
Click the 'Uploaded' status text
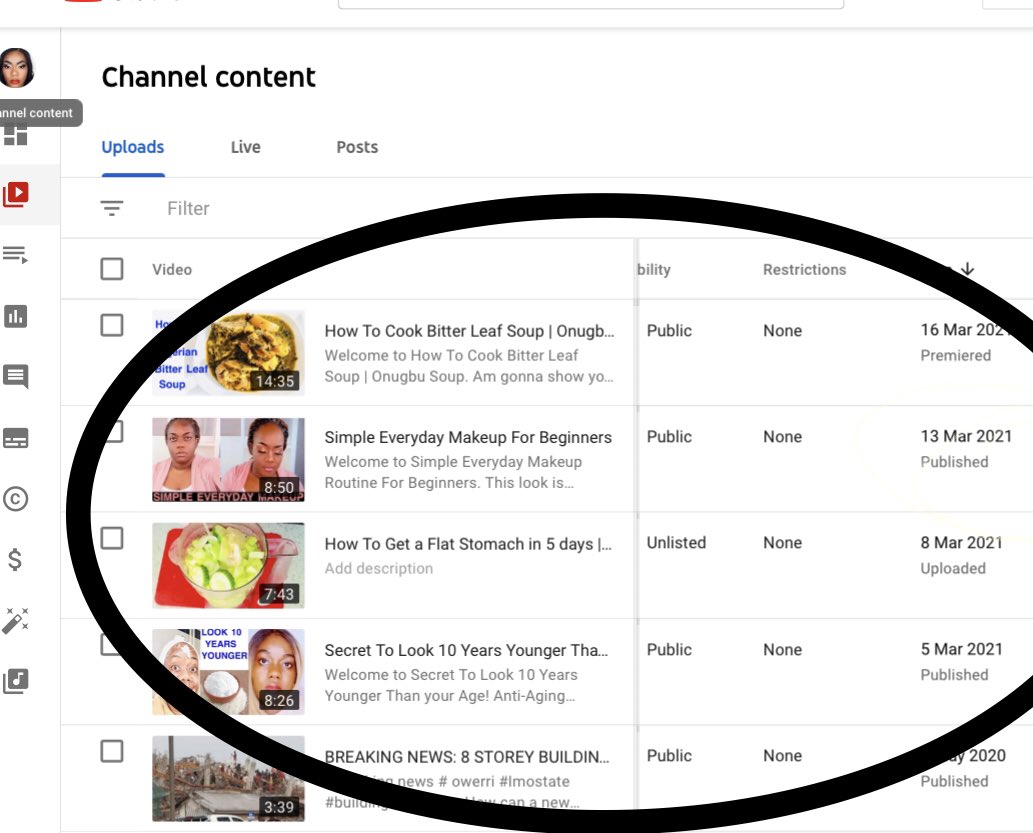click(x=953, y=568)
